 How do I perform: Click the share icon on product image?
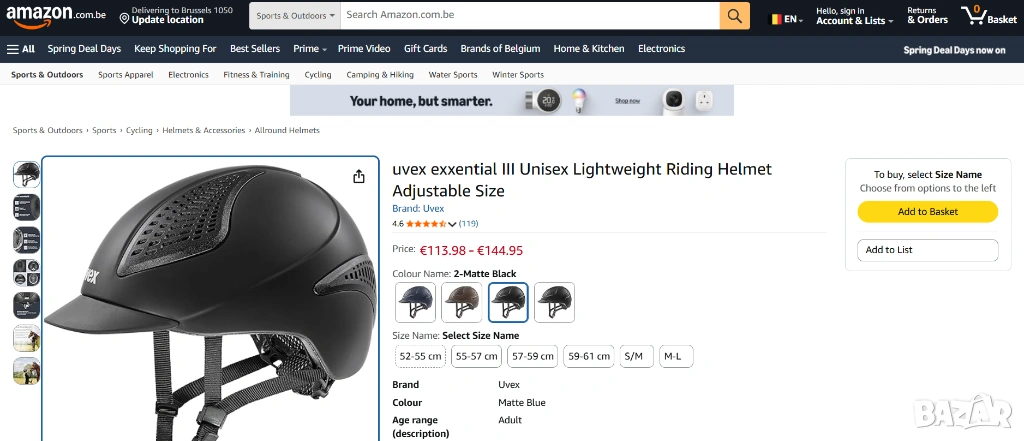359,177
